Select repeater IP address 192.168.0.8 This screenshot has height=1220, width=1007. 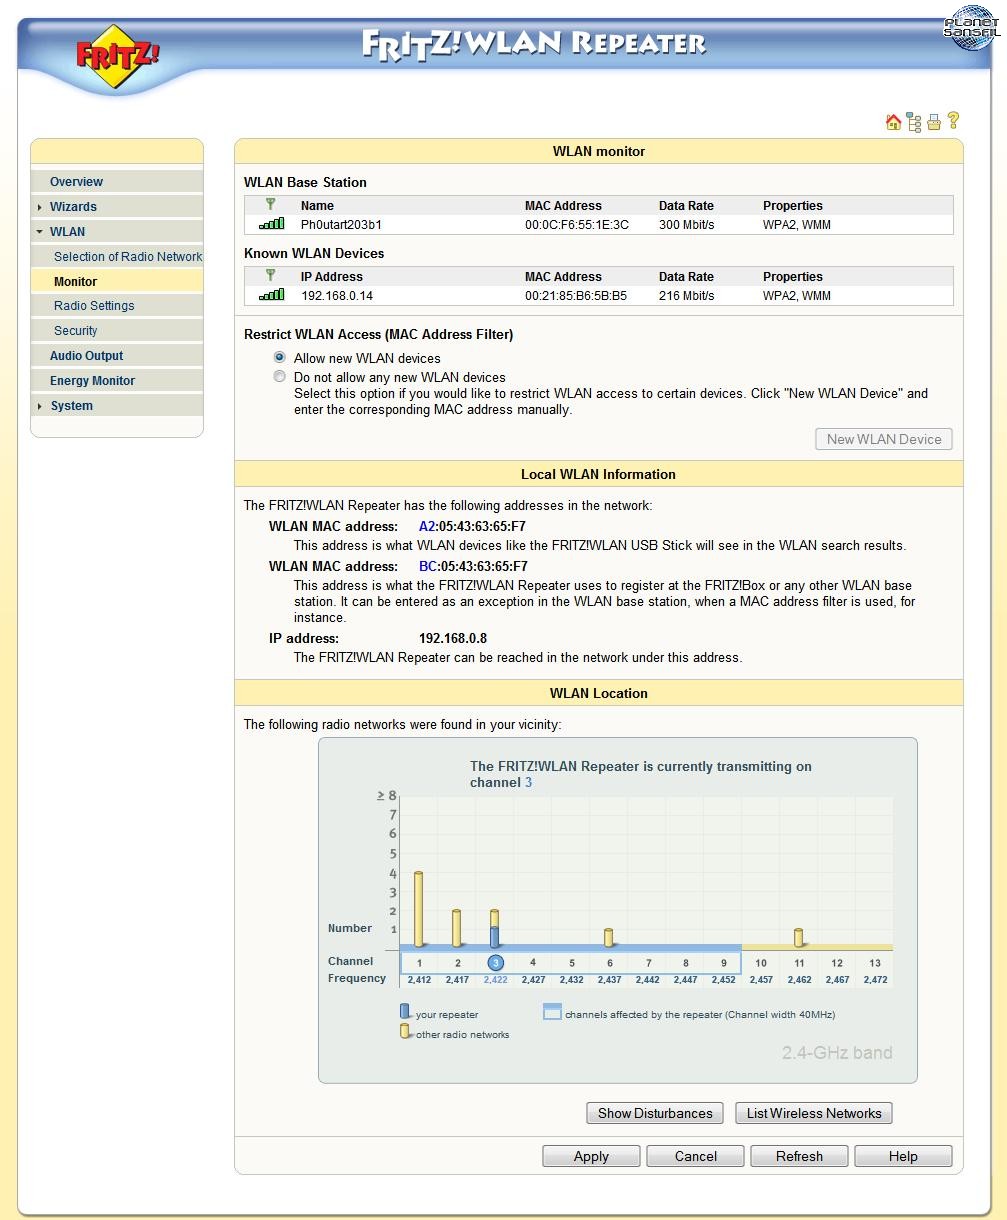coord(453,638)
